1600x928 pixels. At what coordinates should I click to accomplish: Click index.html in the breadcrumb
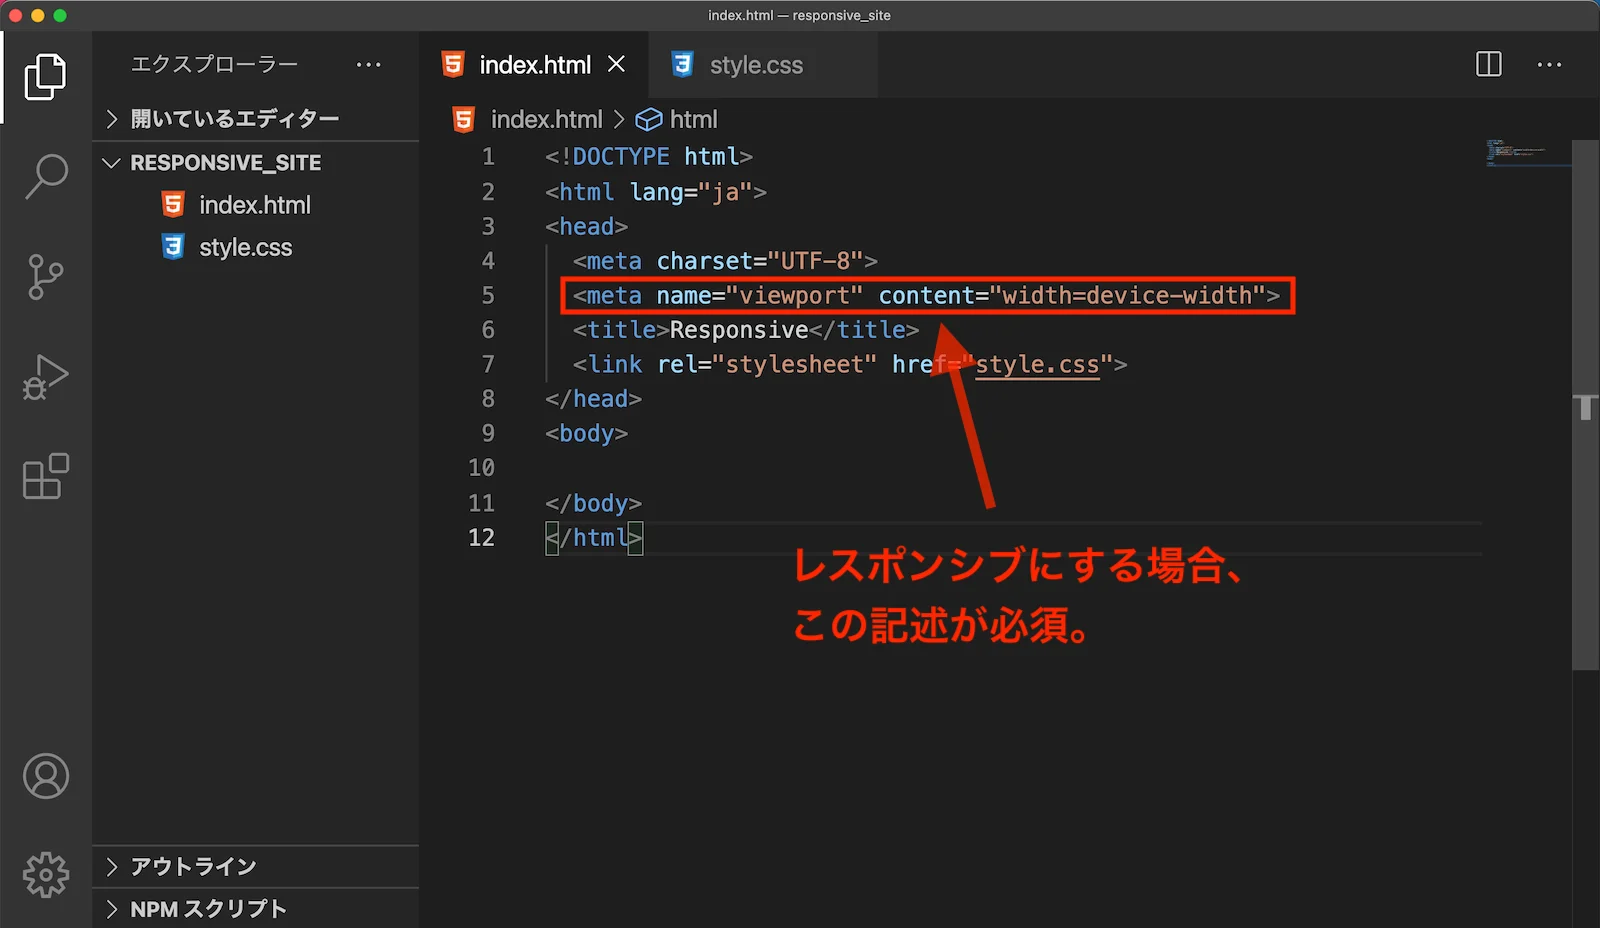click(547, 120)
